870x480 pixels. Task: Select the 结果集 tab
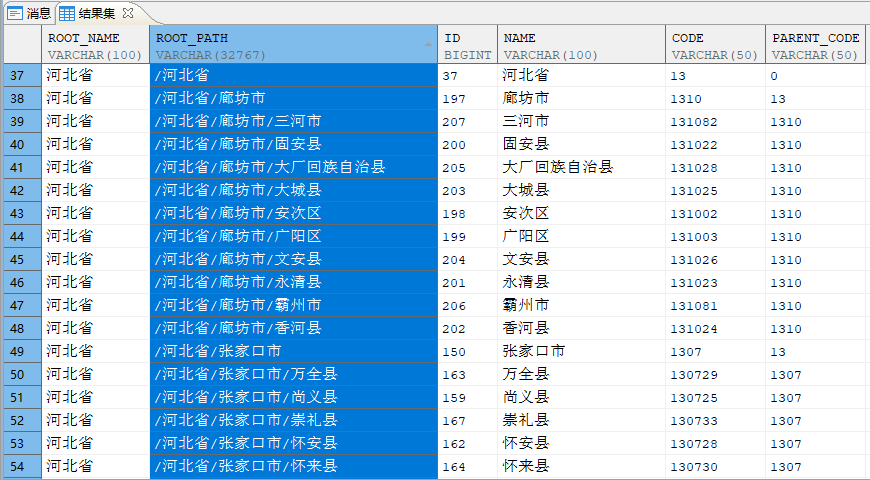(97, 13)
